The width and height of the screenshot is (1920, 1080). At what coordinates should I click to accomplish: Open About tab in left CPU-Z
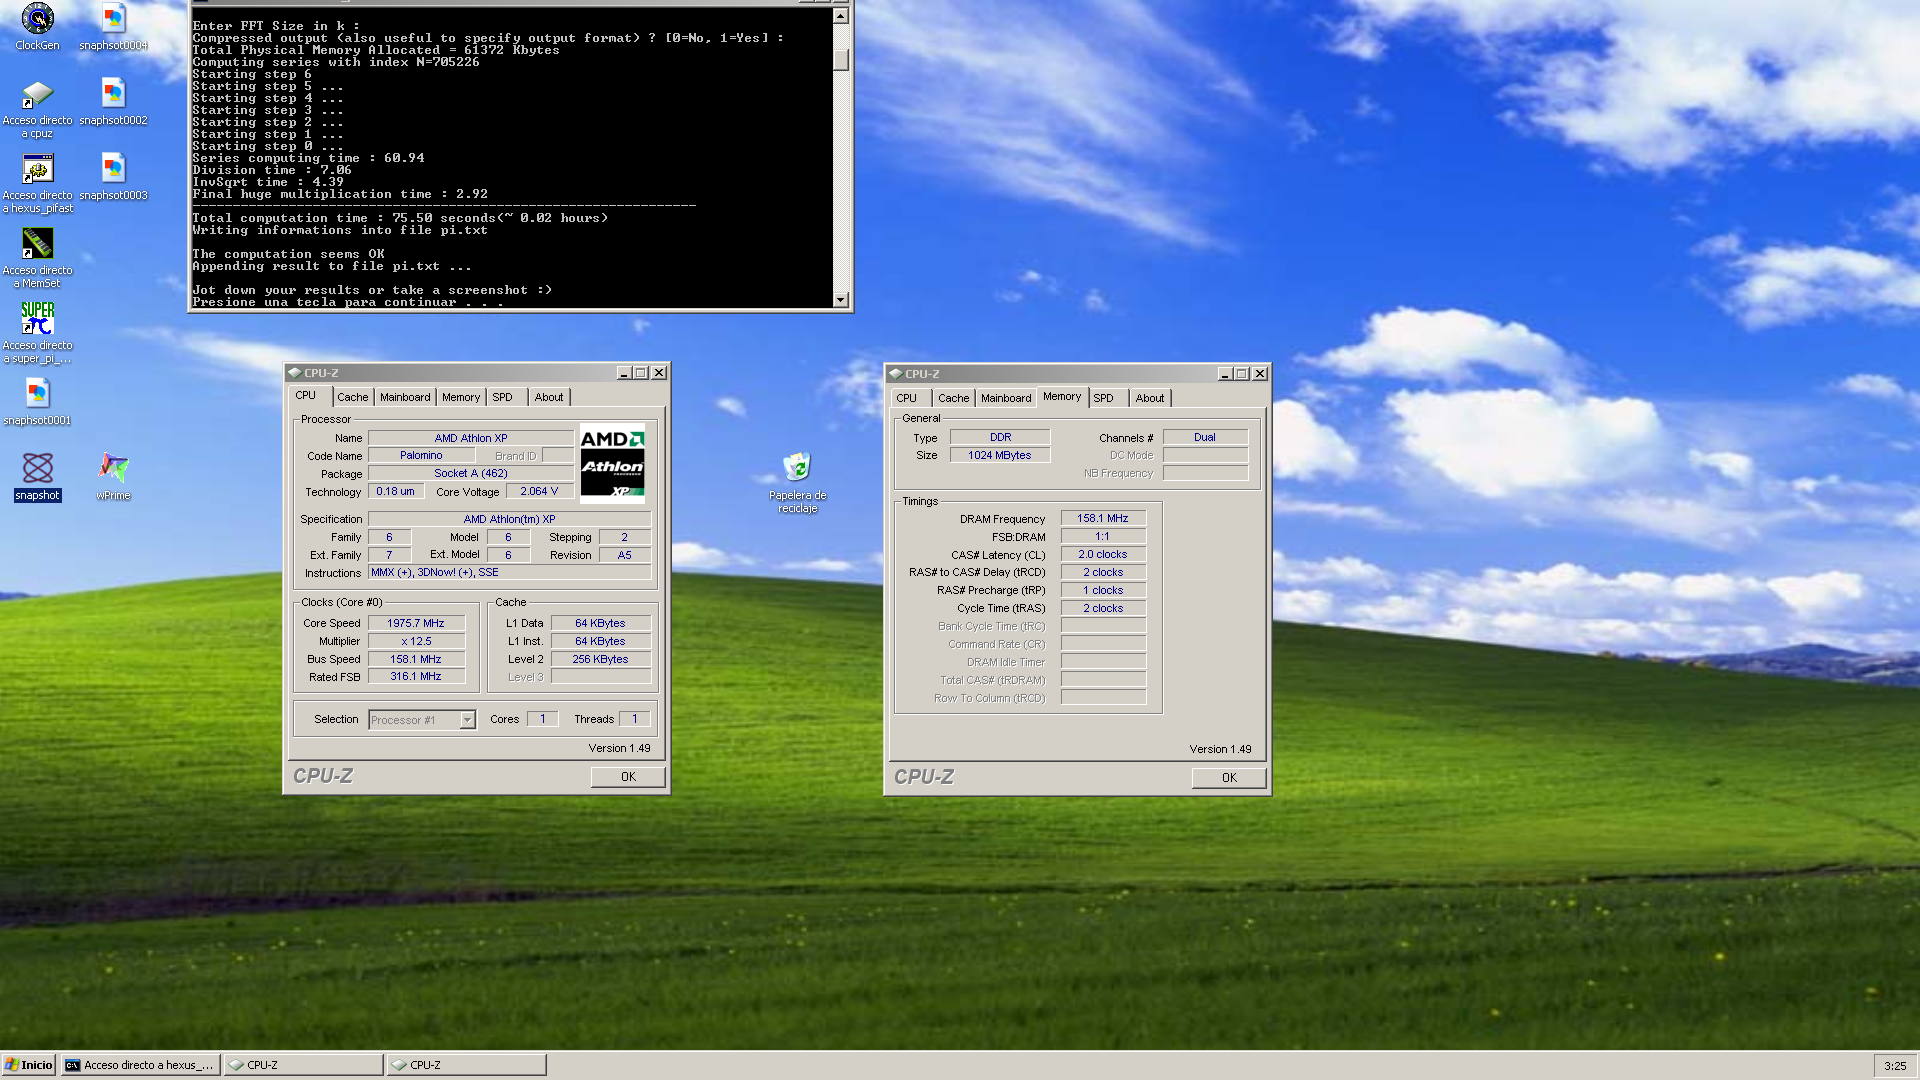(549, 397)
